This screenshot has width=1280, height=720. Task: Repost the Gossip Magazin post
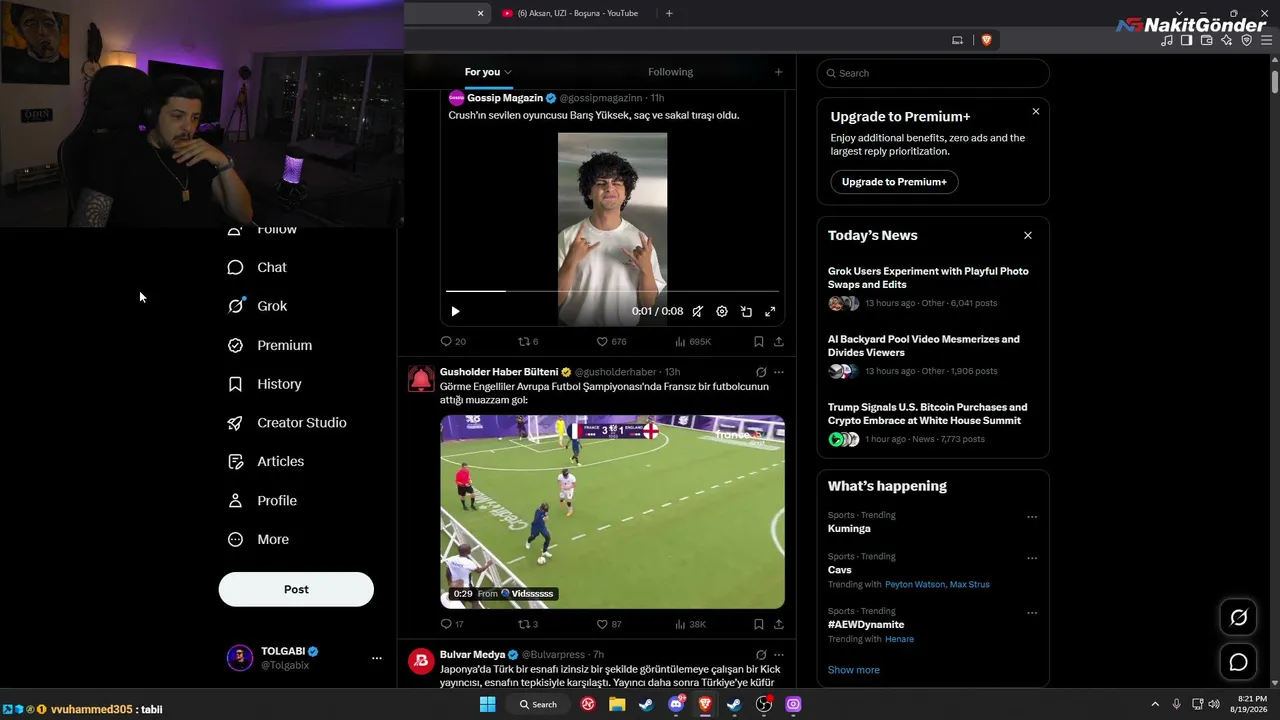click(x=528, y=342)
